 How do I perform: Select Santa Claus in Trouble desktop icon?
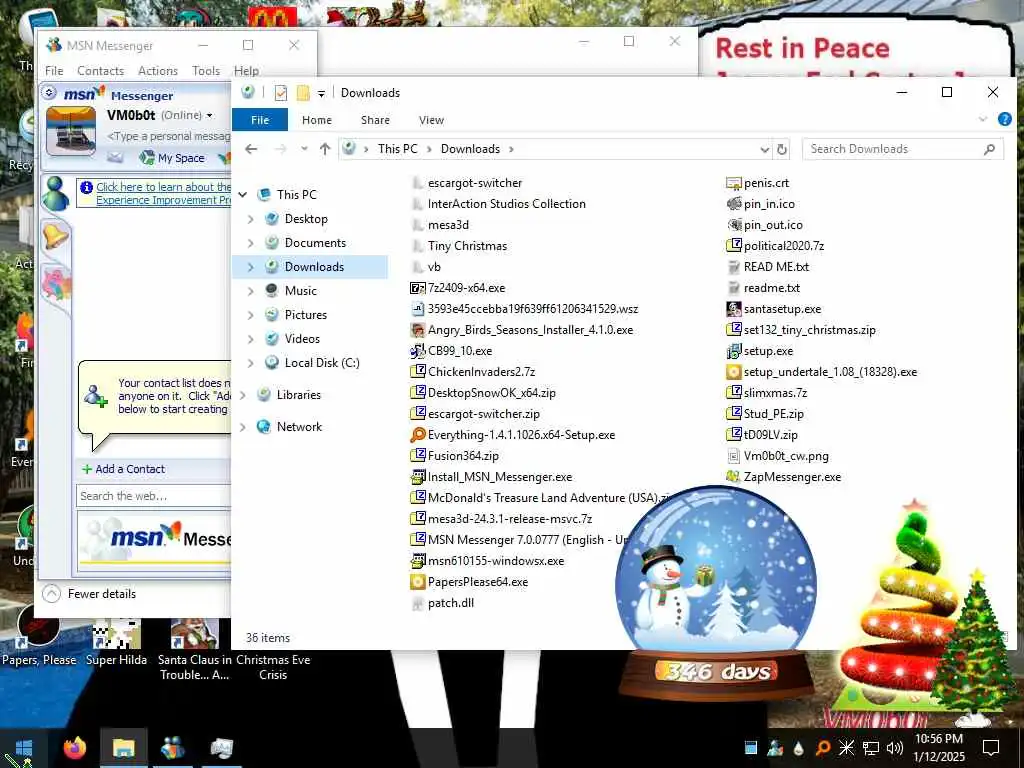(x=195, y=649)
